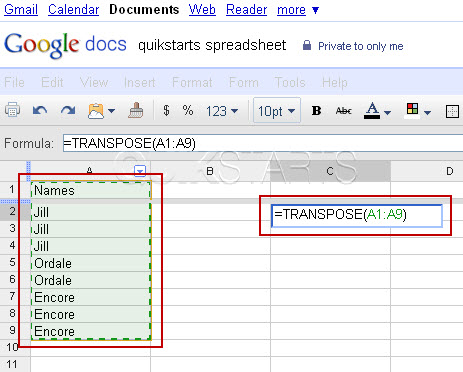Format as percent with % icon
The height and width of the screenshot is (372, 463).
(188, 110)
